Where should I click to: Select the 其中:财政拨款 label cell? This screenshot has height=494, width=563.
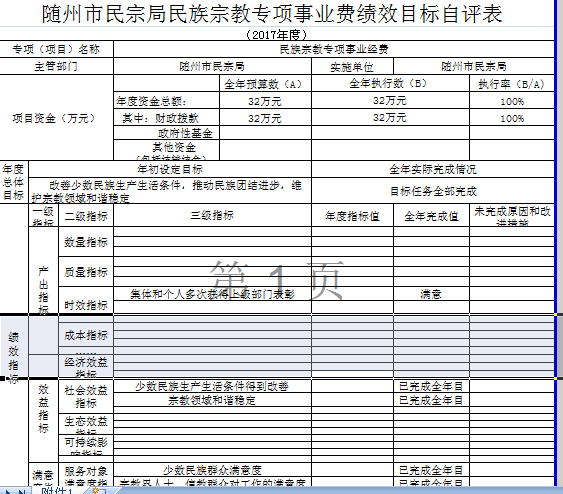[x=167, y=117]
